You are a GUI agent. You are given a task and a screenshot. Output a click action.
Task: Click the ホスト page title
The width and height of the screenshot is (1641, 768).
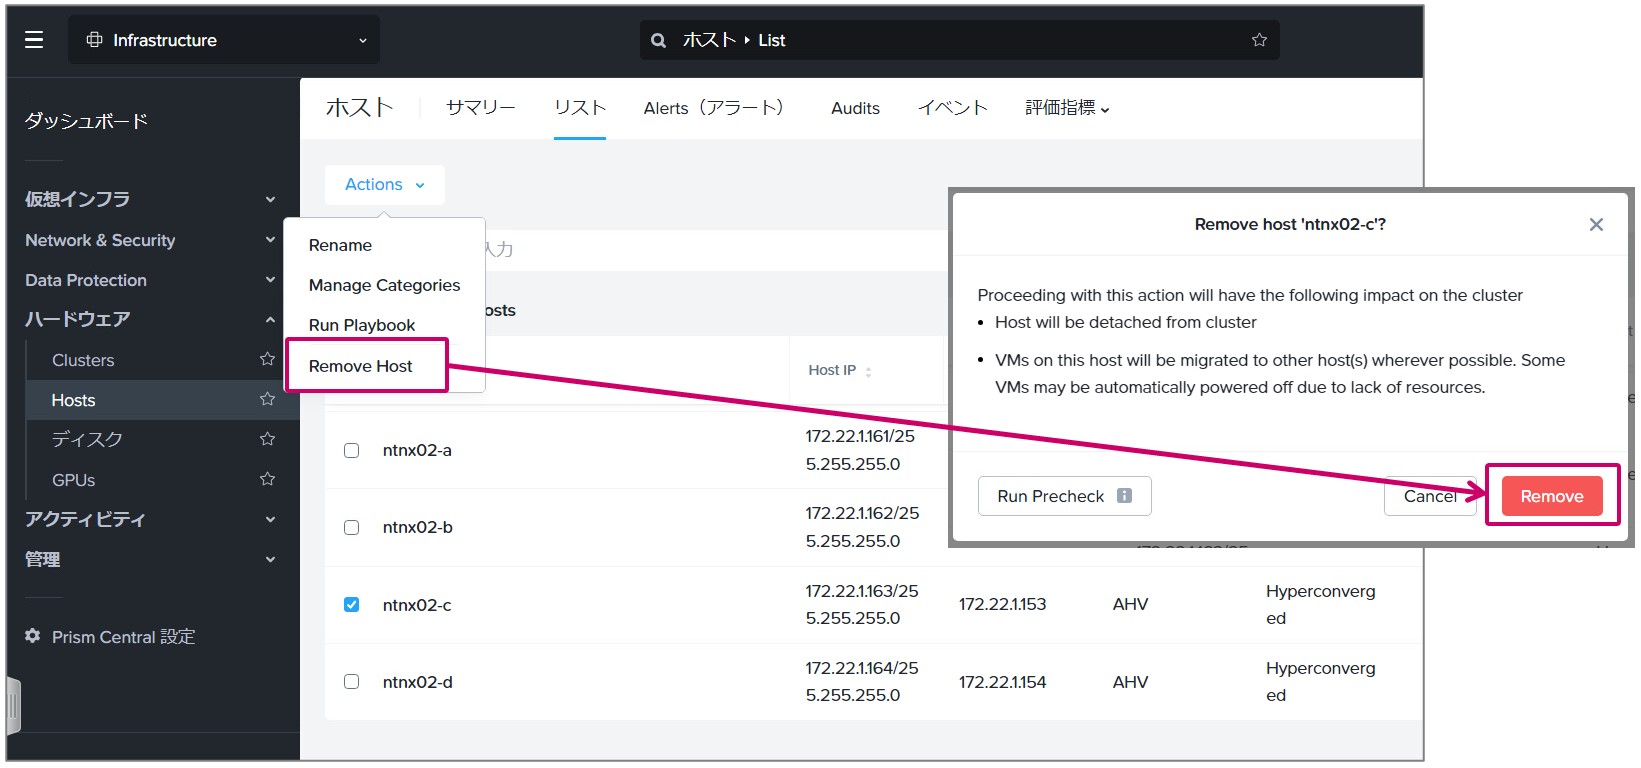tap(360, 107)
